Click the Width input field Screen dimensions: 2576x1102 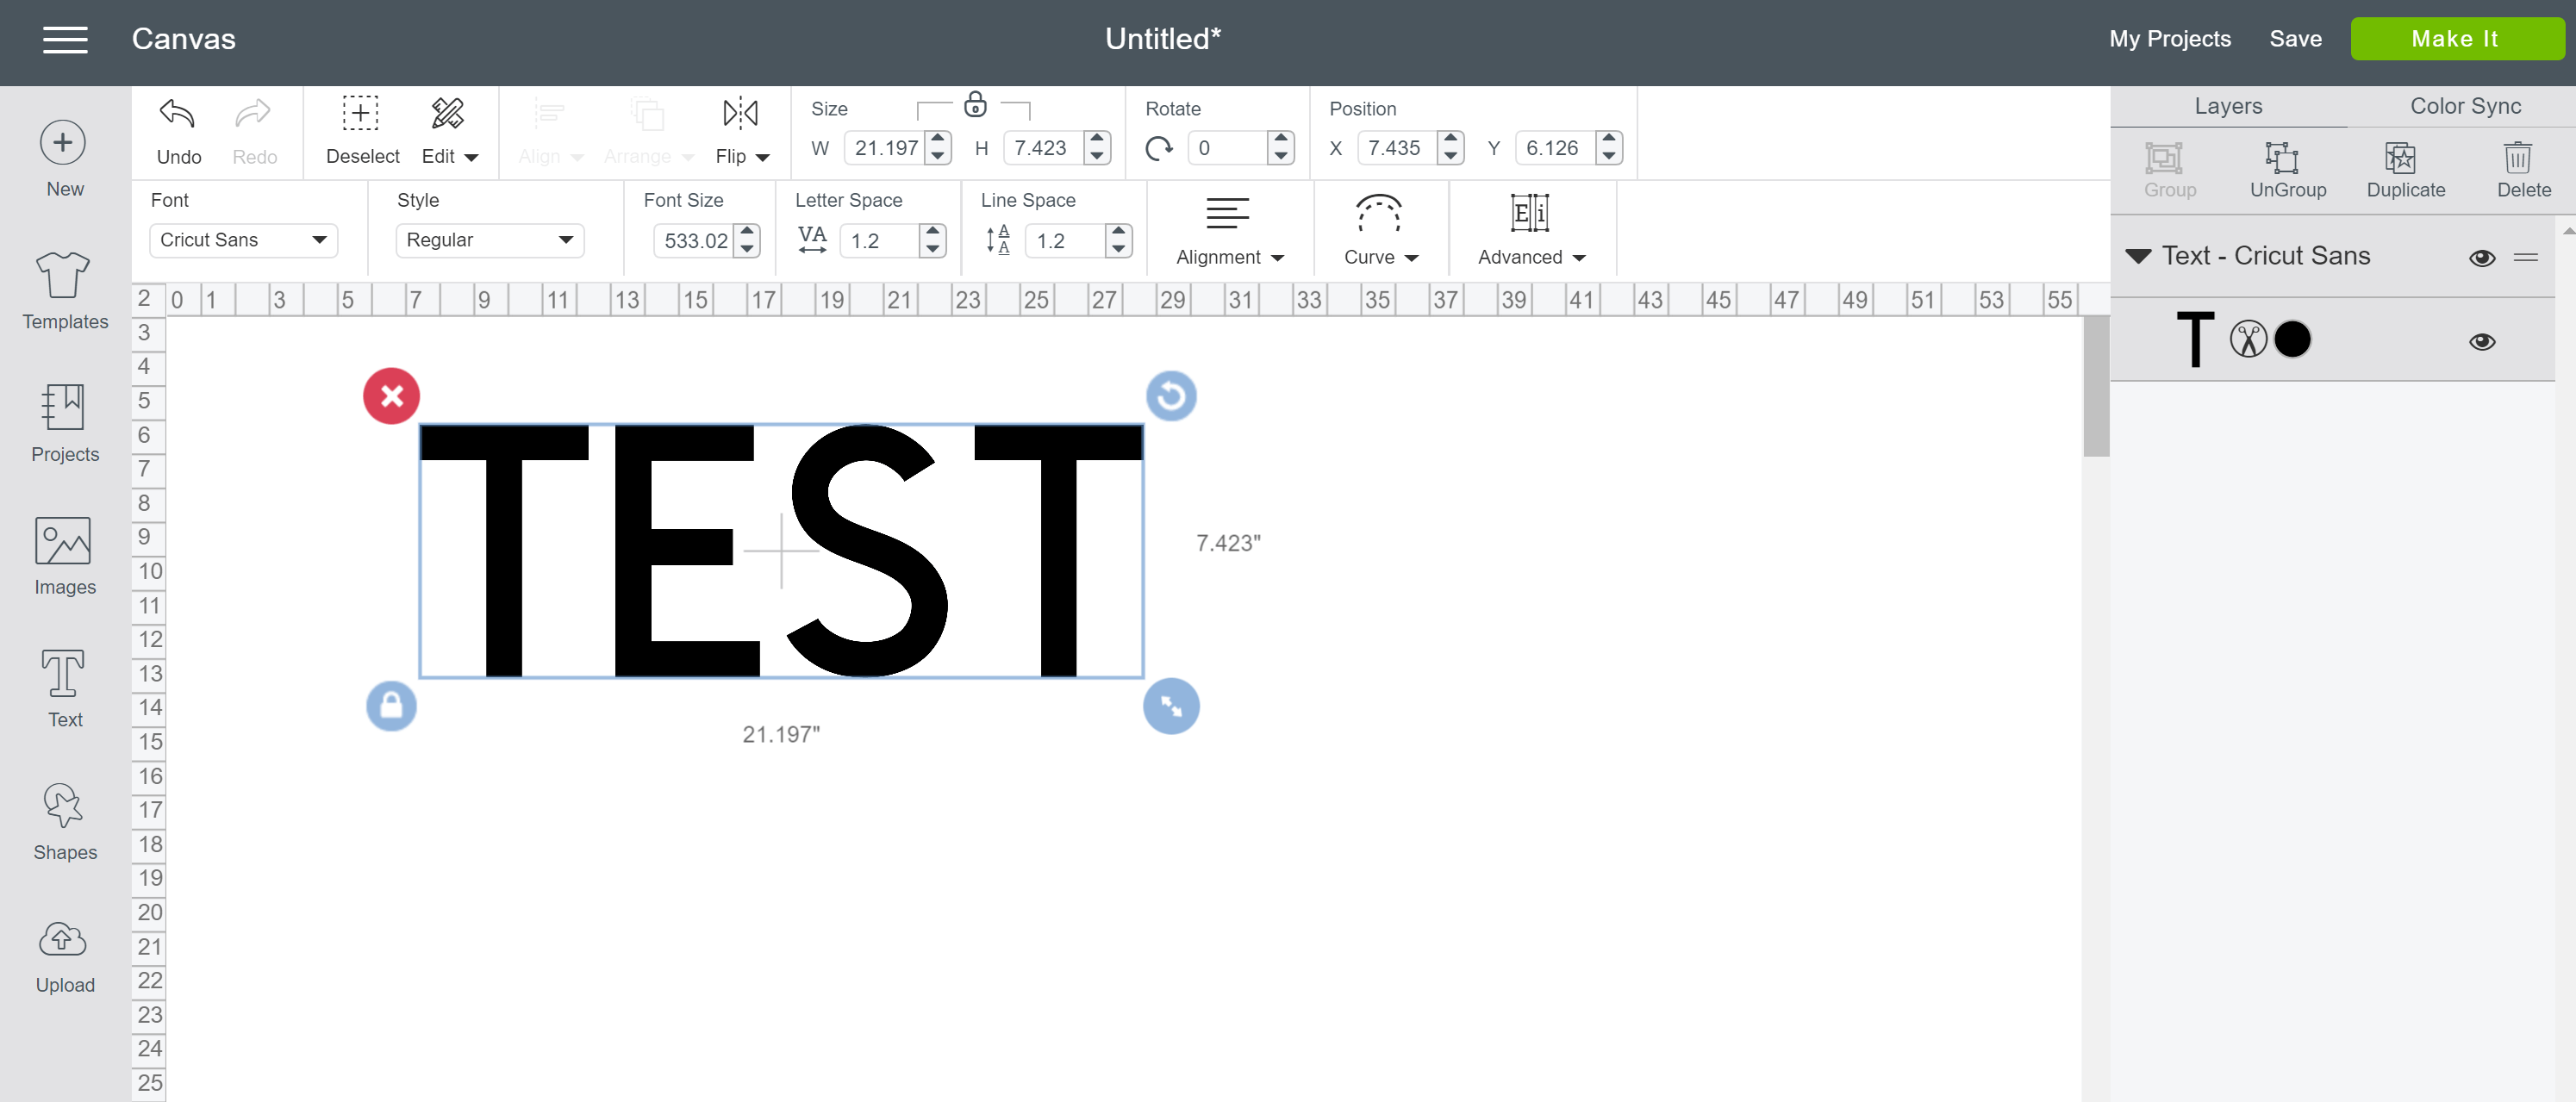[x=885, y=148]
